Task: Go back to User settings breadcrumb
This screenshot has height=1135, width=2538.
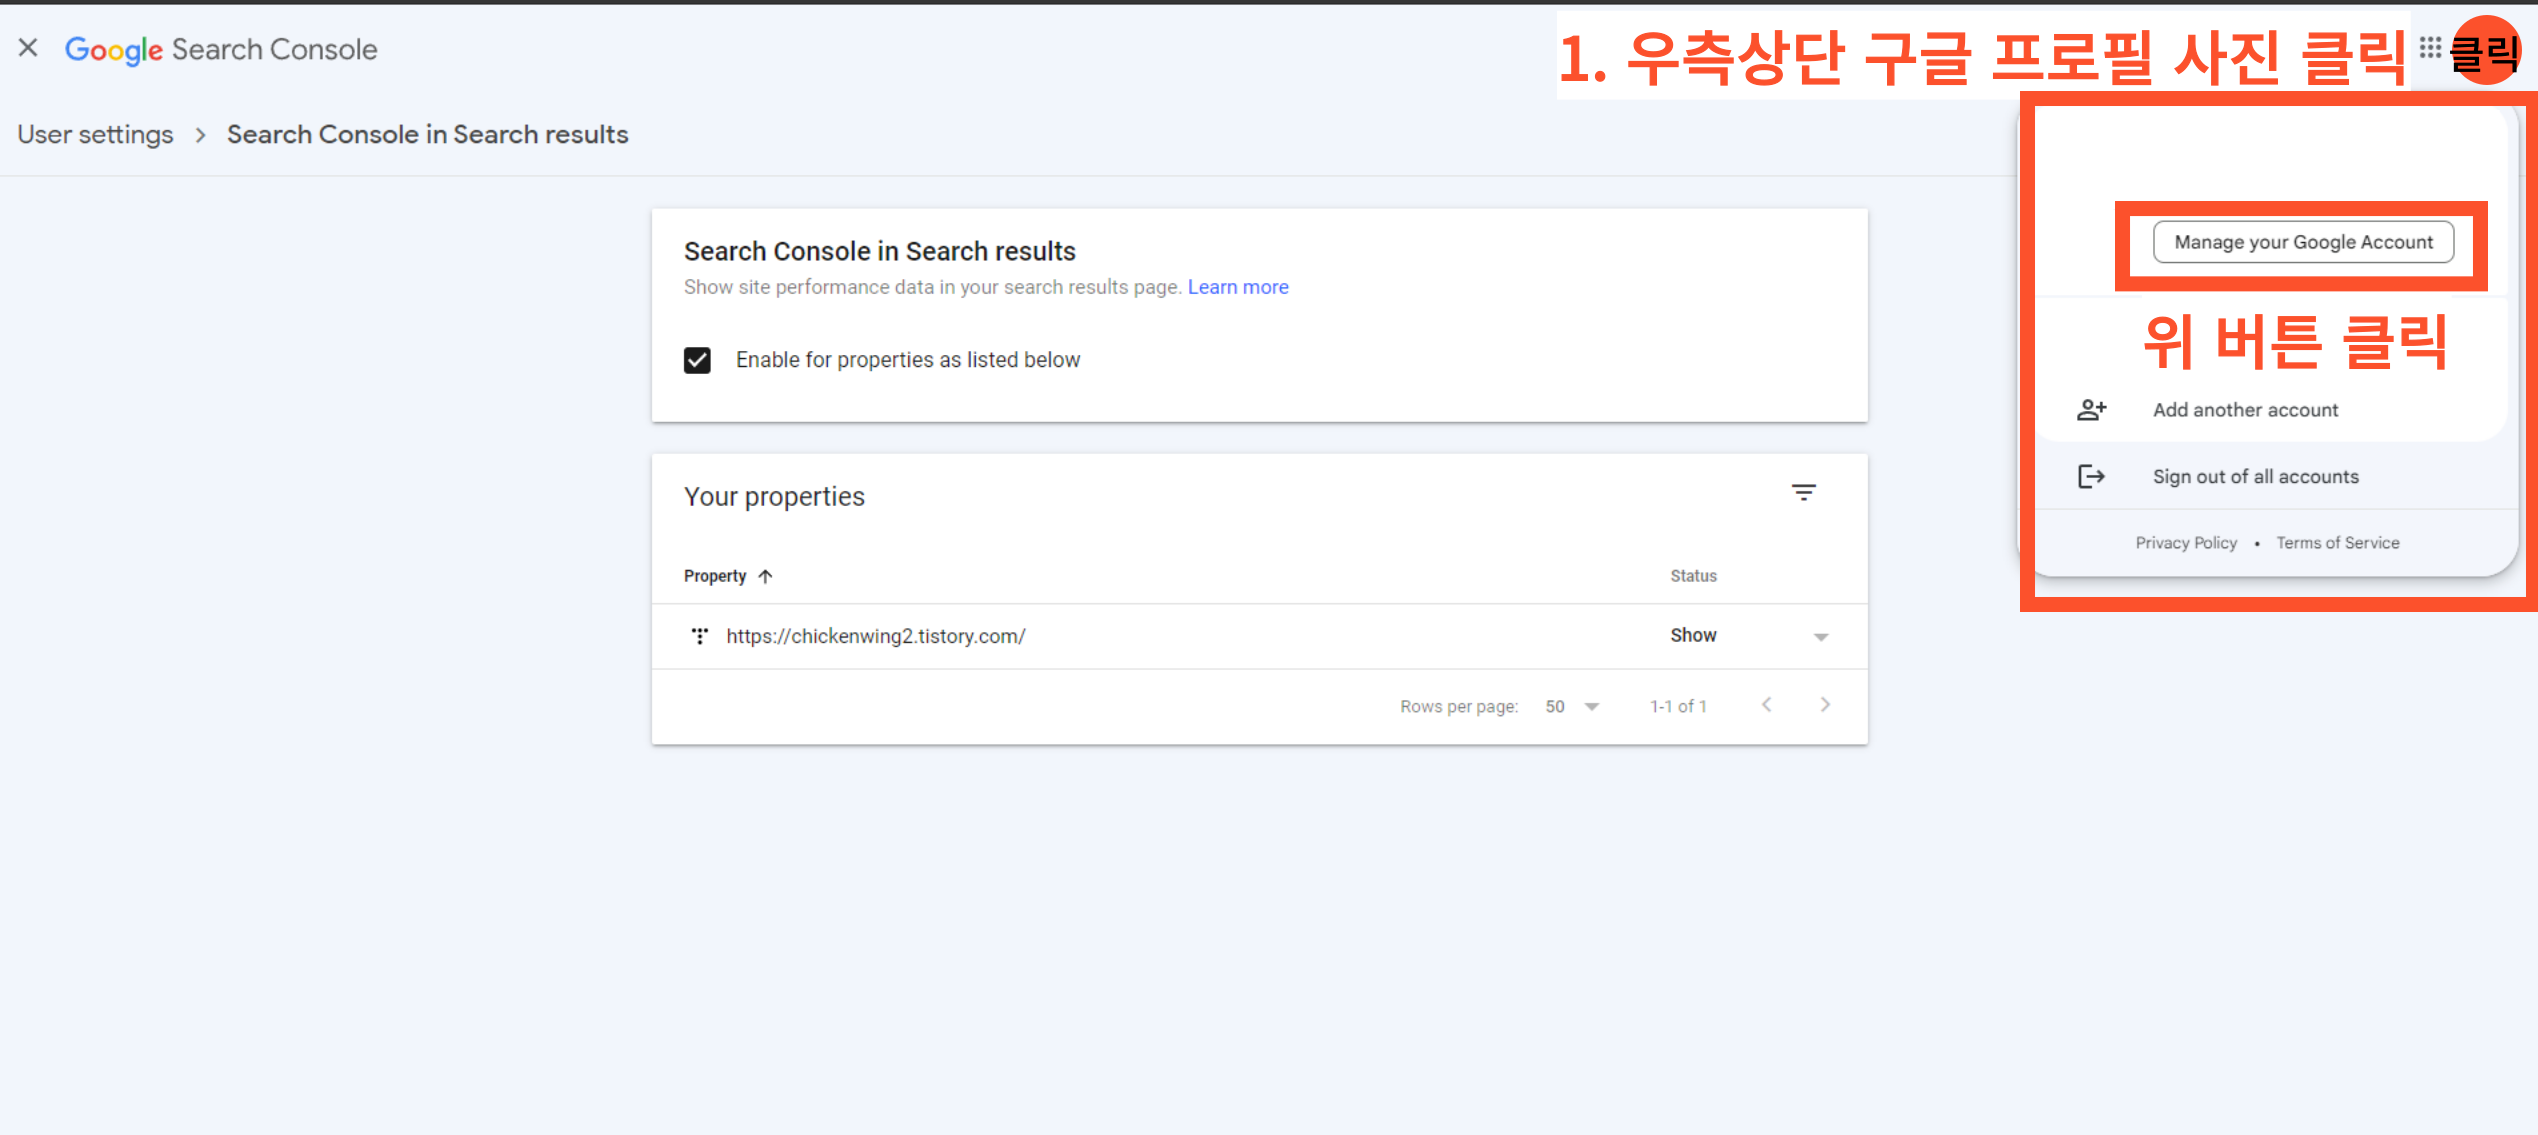Action: pos(95,134)
